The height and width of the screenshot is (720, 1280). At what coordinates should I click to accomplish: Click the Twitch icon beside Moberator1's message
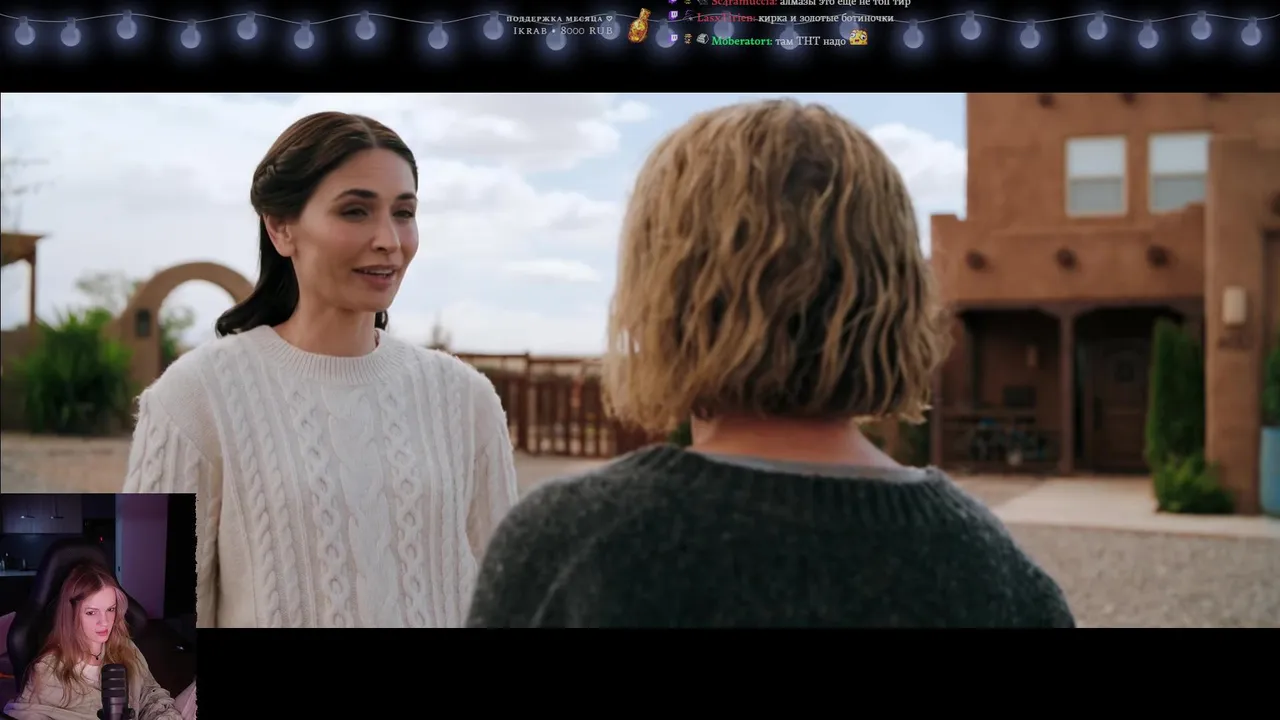tap(674, 38)
